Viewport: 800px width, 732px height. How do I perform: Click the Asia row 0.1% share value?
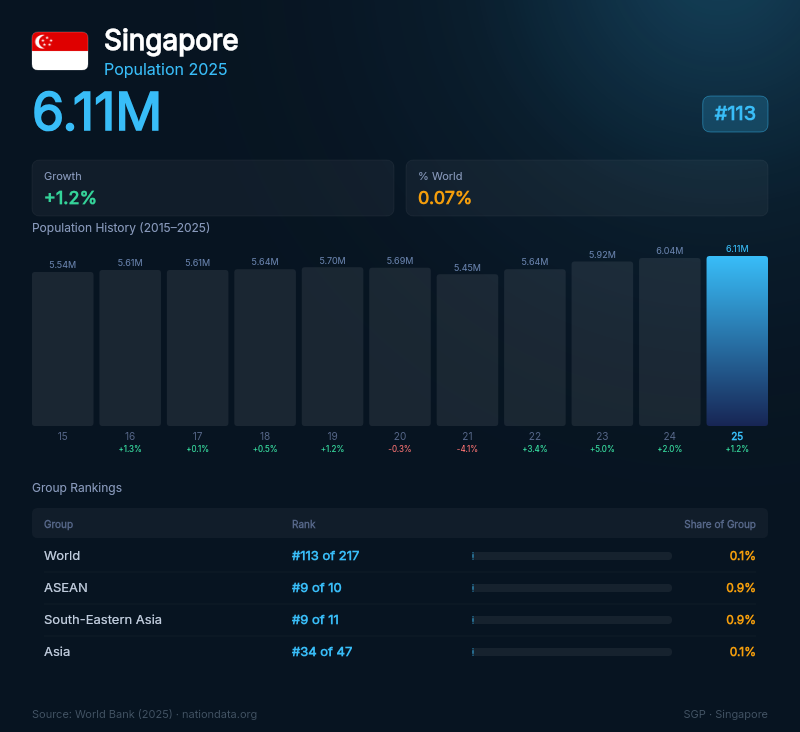click(742, 651)
